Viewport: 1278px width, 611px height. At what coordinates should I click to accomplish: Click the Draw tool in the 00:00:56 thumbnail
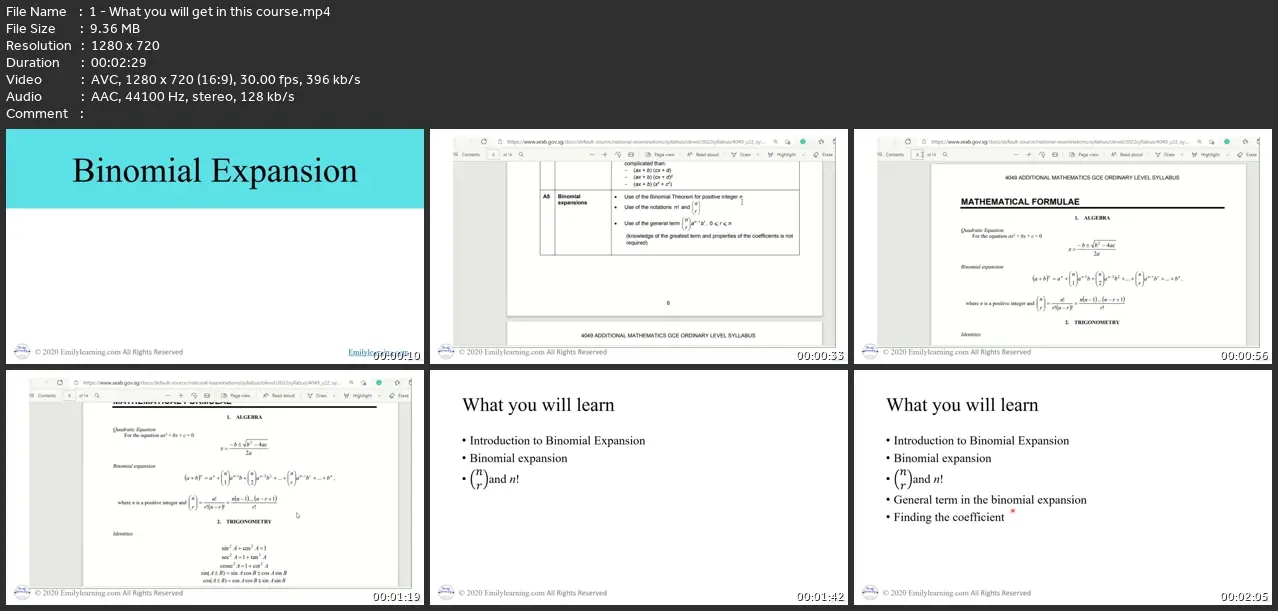(x=1164, y=154)
